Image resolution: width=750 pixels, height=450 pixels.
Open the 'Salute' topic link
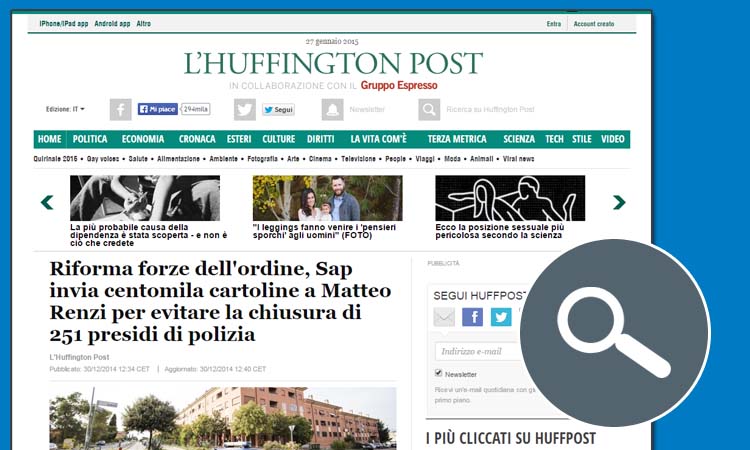point(138,159)
